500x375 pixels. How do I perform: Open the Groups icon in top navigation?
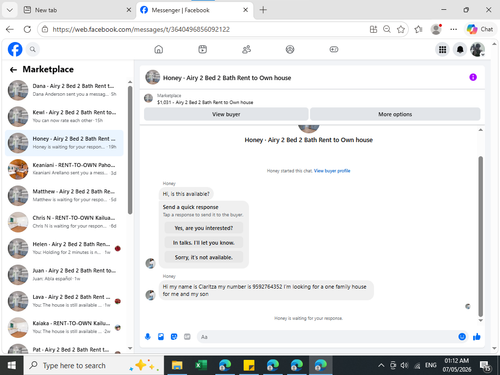click(290, 49)
